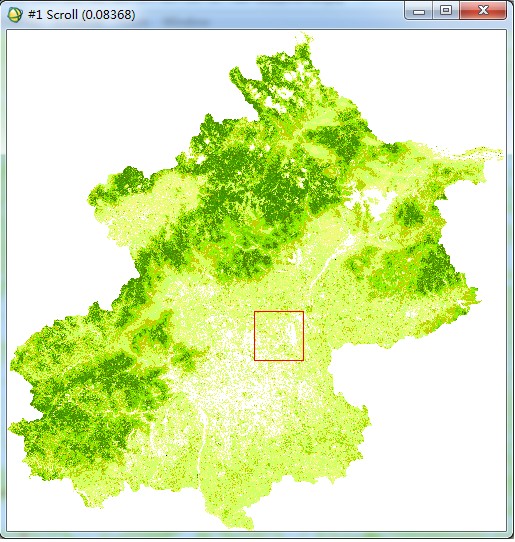The height and width of the screenshot is (542, 515).
Task: Click the top edge of red rectangle outline
Action: click(x=279, y=311)
